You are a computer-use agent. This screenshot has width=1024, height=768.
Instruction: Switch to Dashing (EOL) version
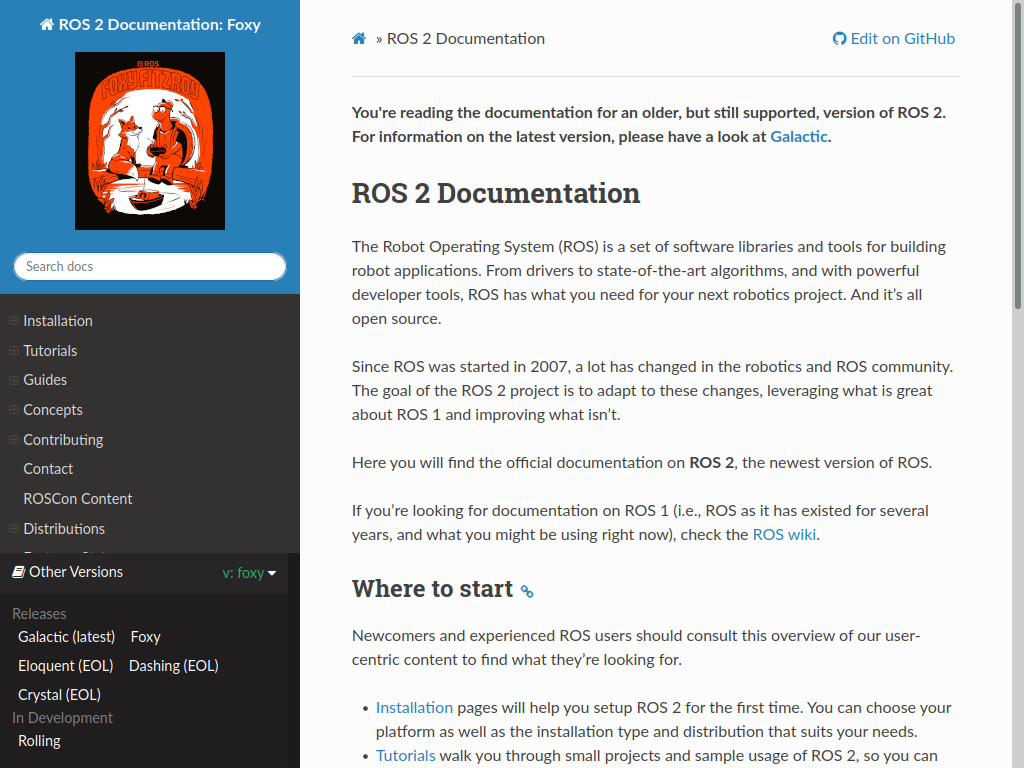point(174,666)
